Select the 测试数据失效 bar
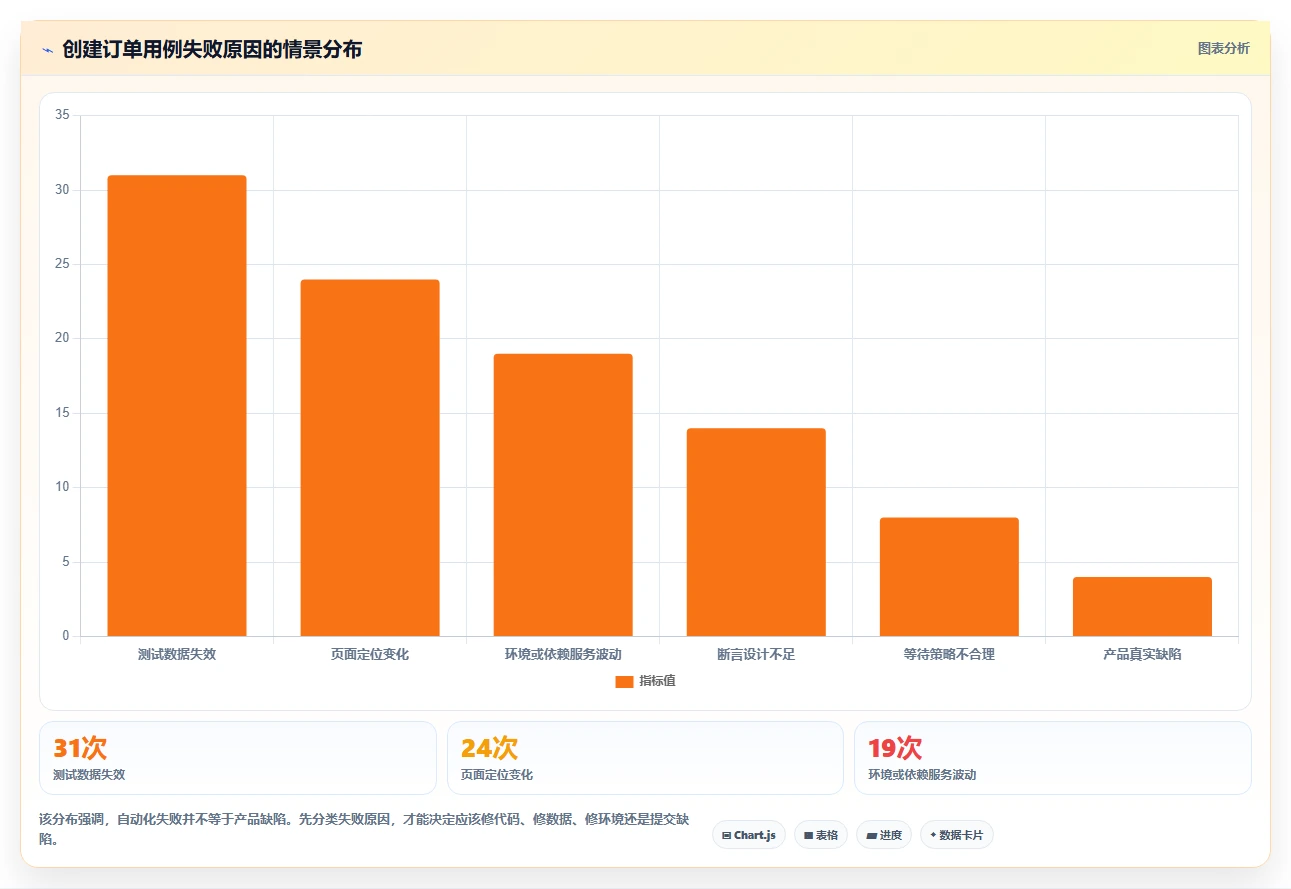 (x=177, y=405)
